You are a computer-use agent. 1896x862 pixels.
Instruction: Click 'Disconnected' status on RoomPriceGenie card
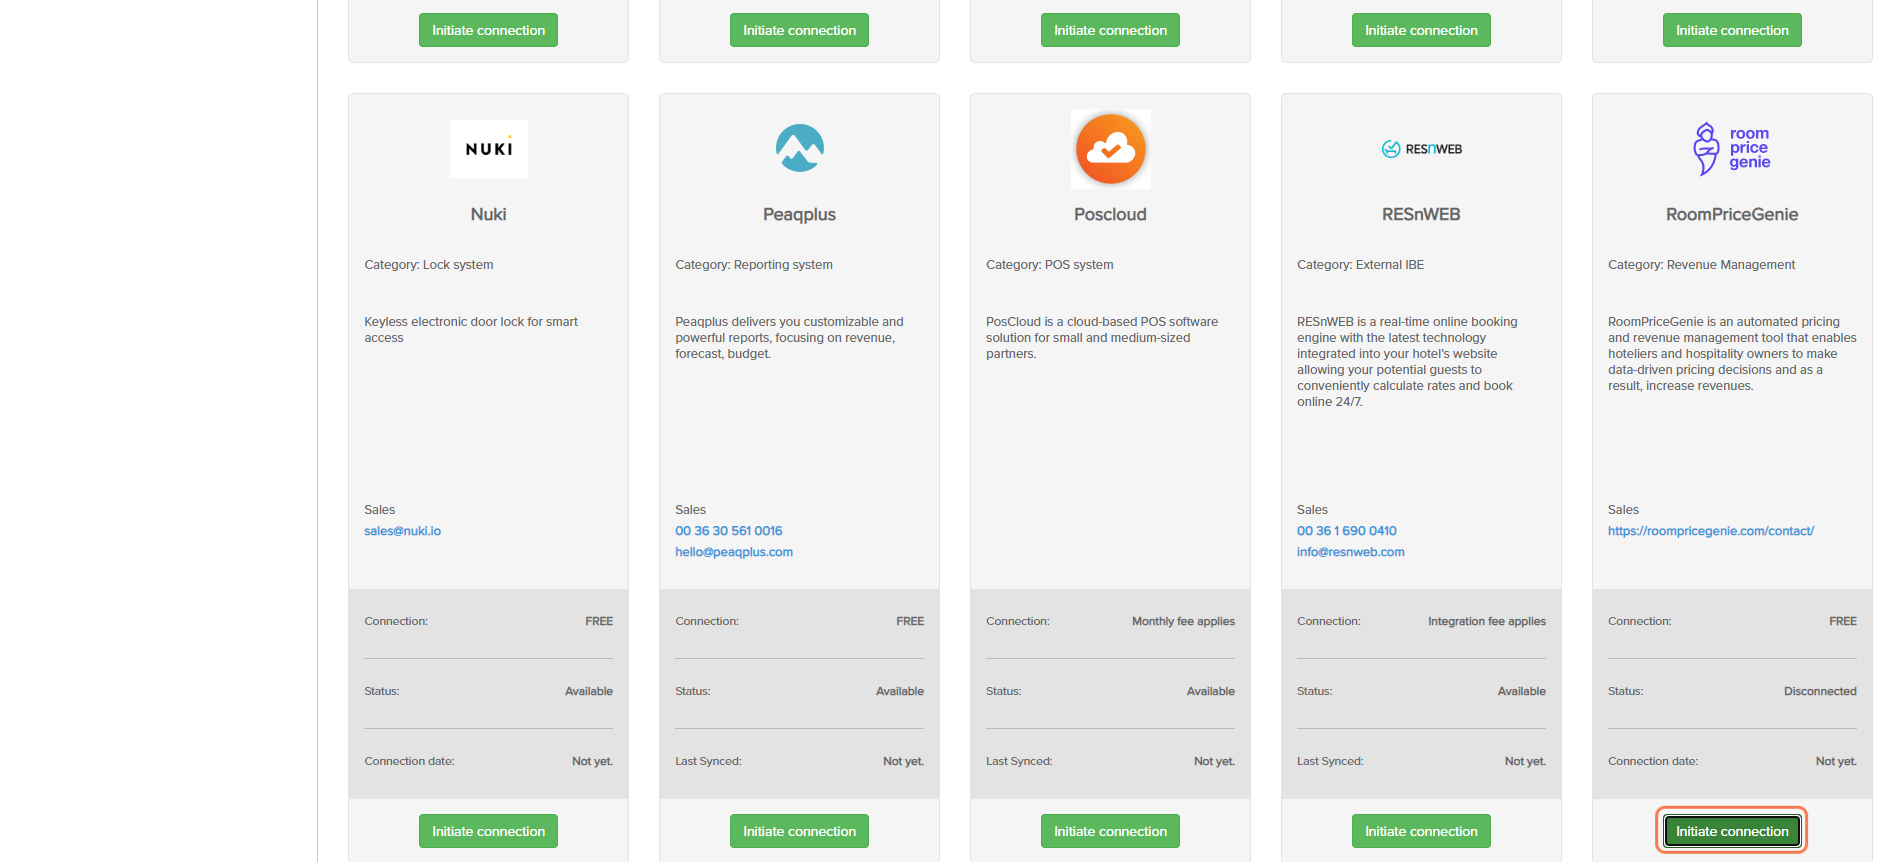[1820, 691]
